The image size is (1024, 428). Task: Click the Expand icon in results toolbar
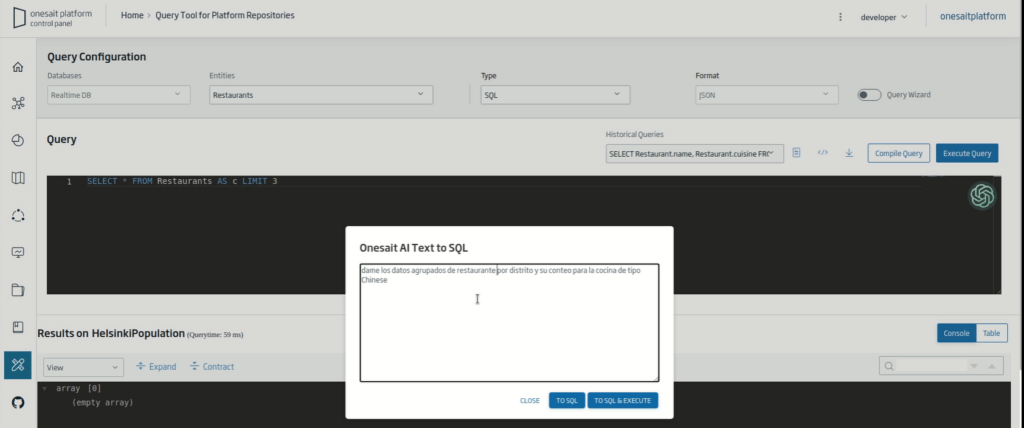tap(140, 367)
